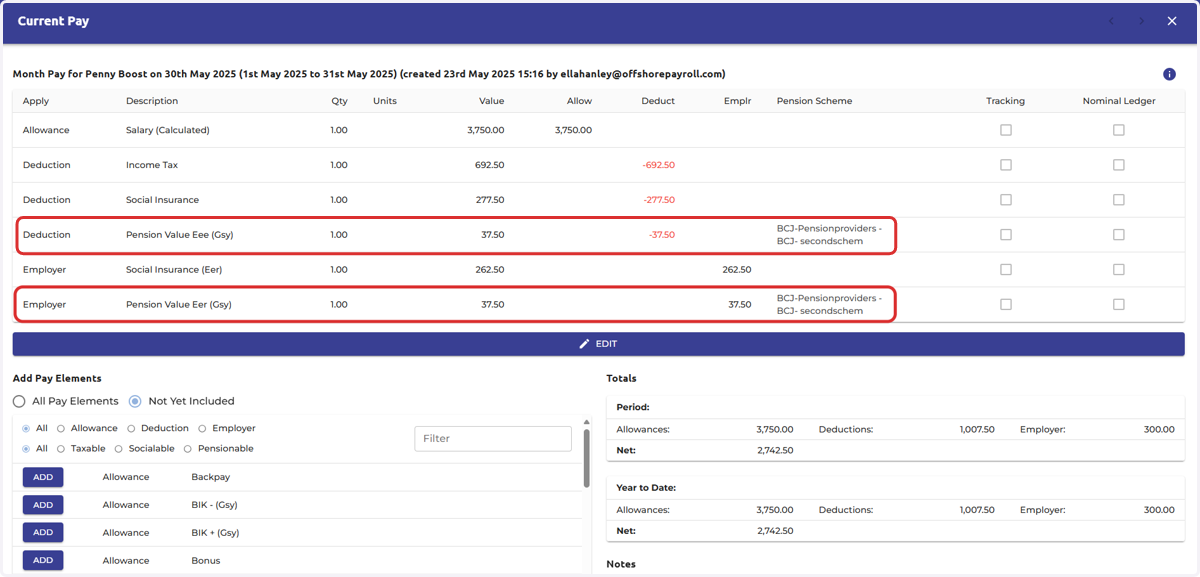1200x577 pixels.
Task: Select the Deduction type filter radio
Action: 132,428
